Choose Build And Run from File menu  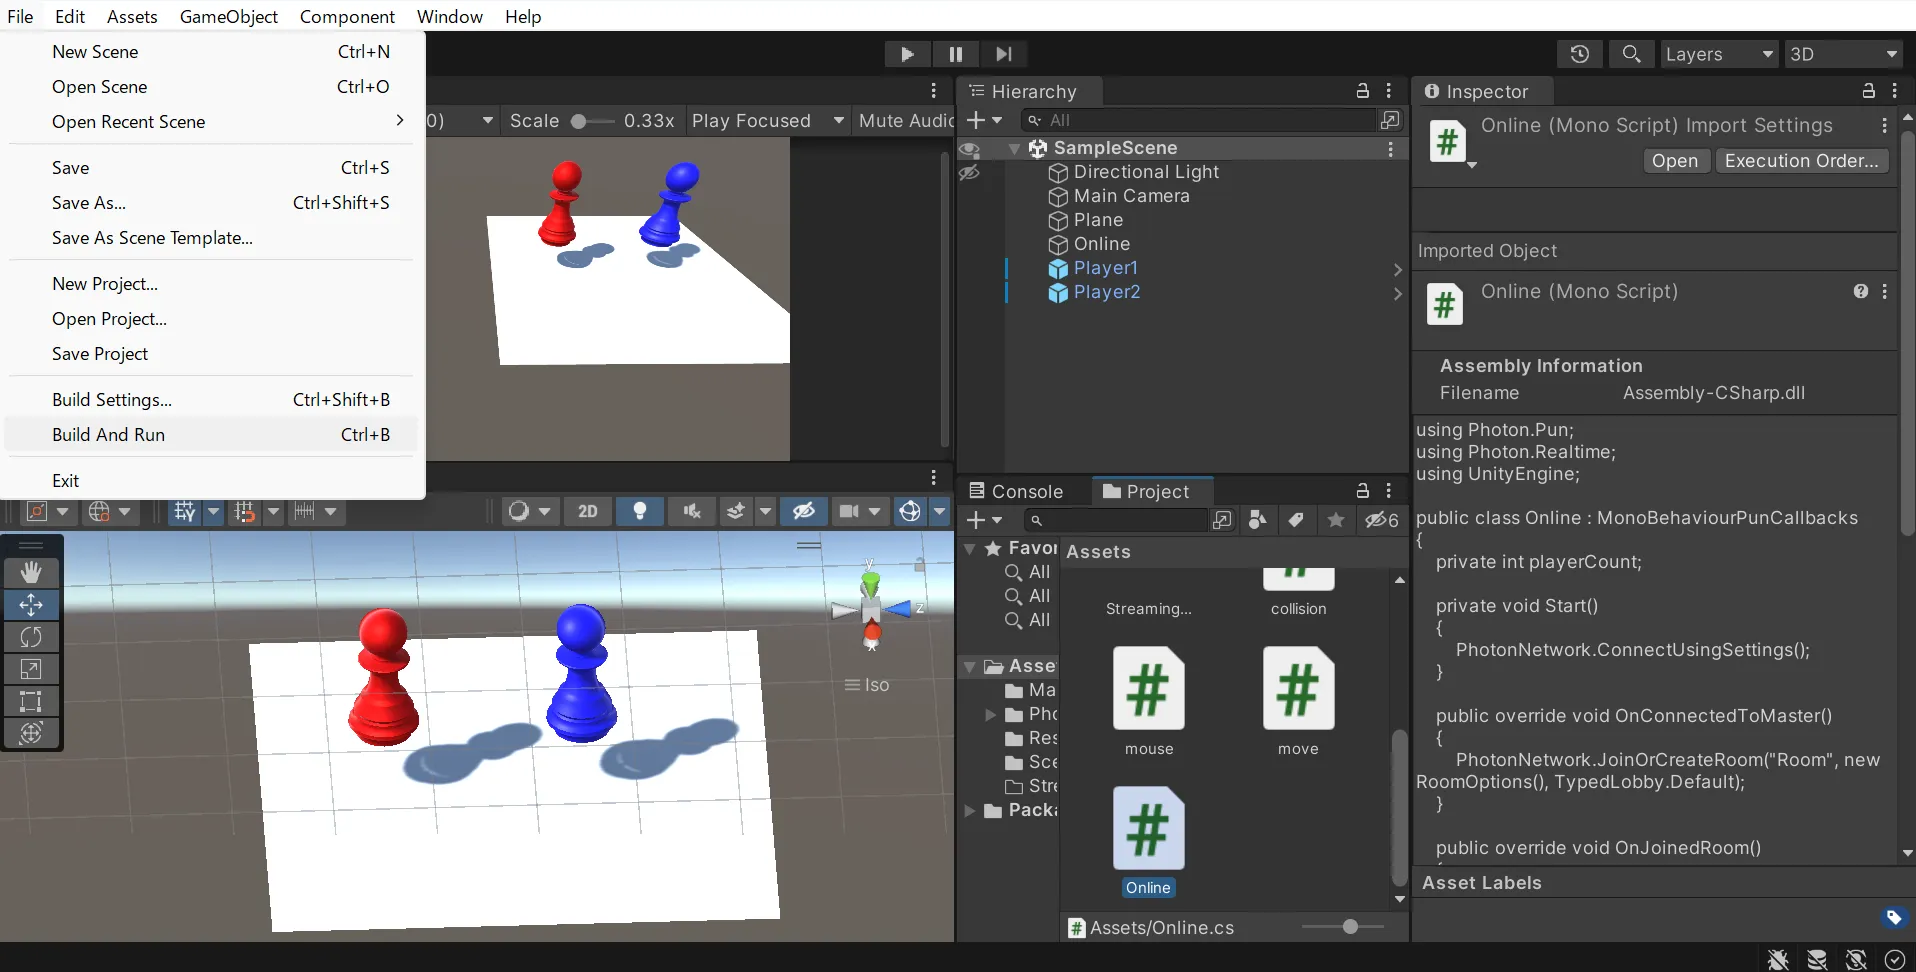click(x=211, y=434)
